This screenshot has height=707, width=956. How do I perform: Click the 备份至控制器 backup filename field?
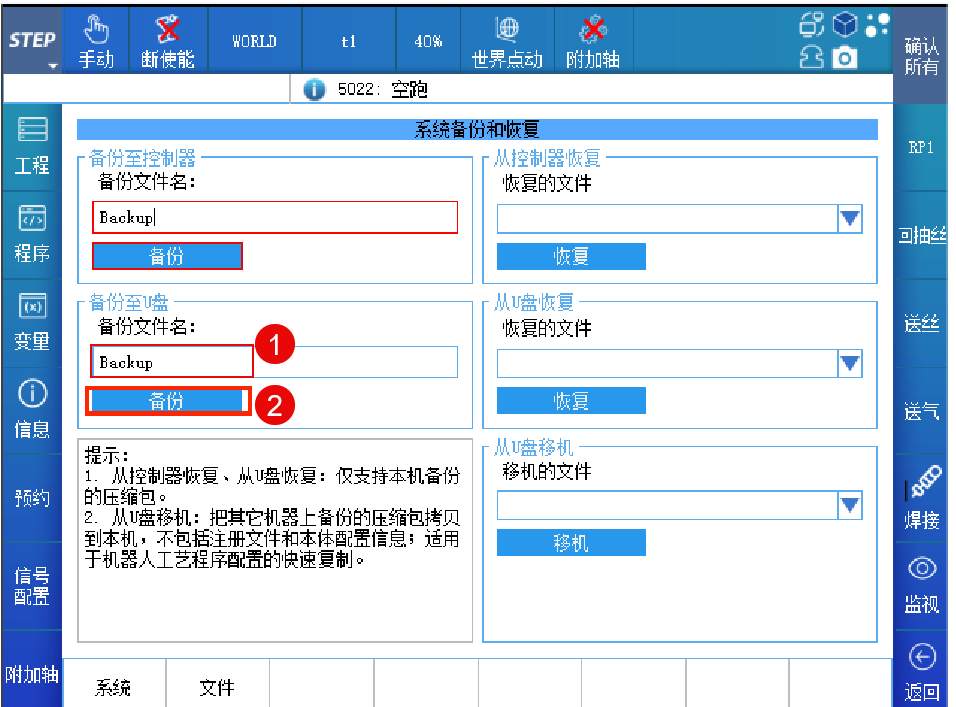tap(274, 218)
